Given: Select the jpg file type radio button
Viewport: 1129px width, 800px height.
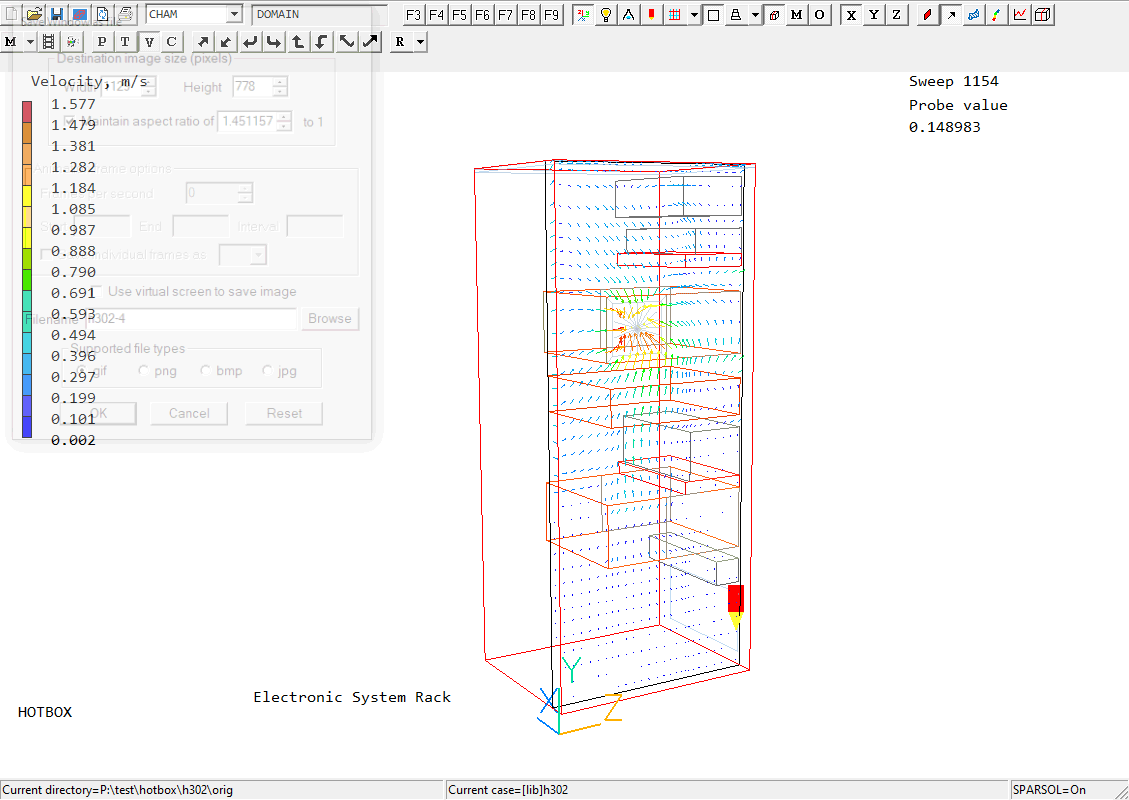Looking at the screenshot, I should point(268,371).
